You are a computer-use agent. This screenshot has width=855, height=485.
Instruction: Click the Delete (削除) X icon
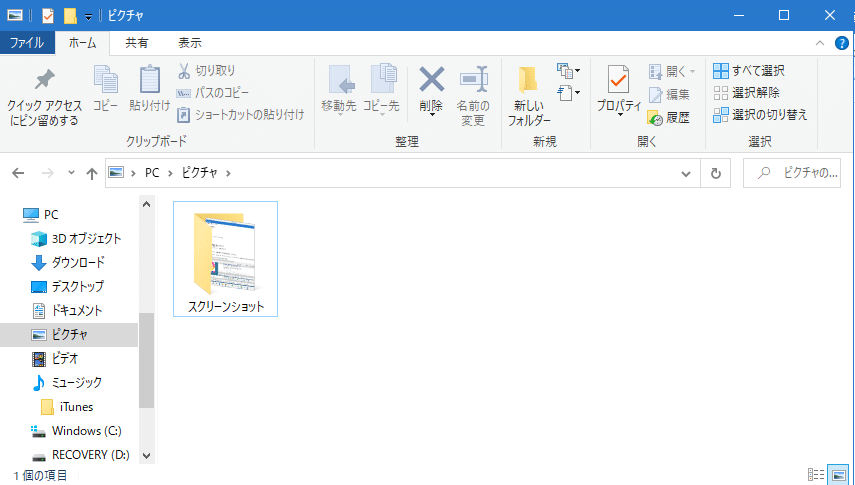[431, 80]
